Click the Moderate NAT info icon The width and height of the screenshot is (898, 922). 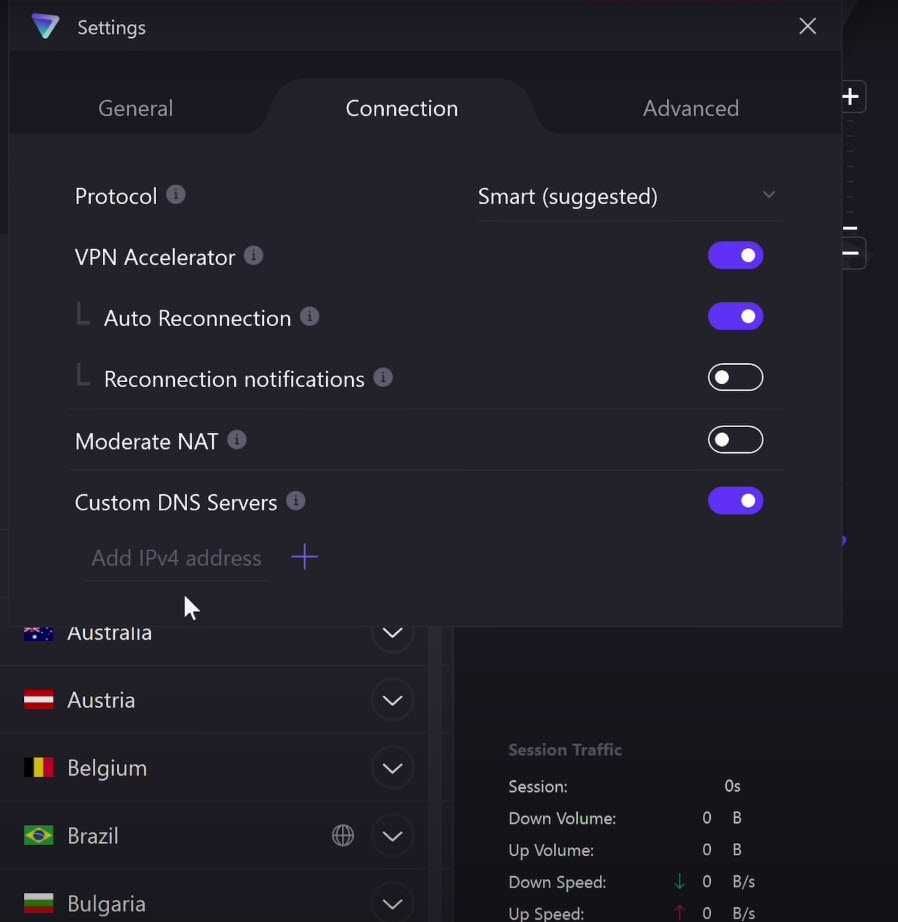click(x=236, y=439)
